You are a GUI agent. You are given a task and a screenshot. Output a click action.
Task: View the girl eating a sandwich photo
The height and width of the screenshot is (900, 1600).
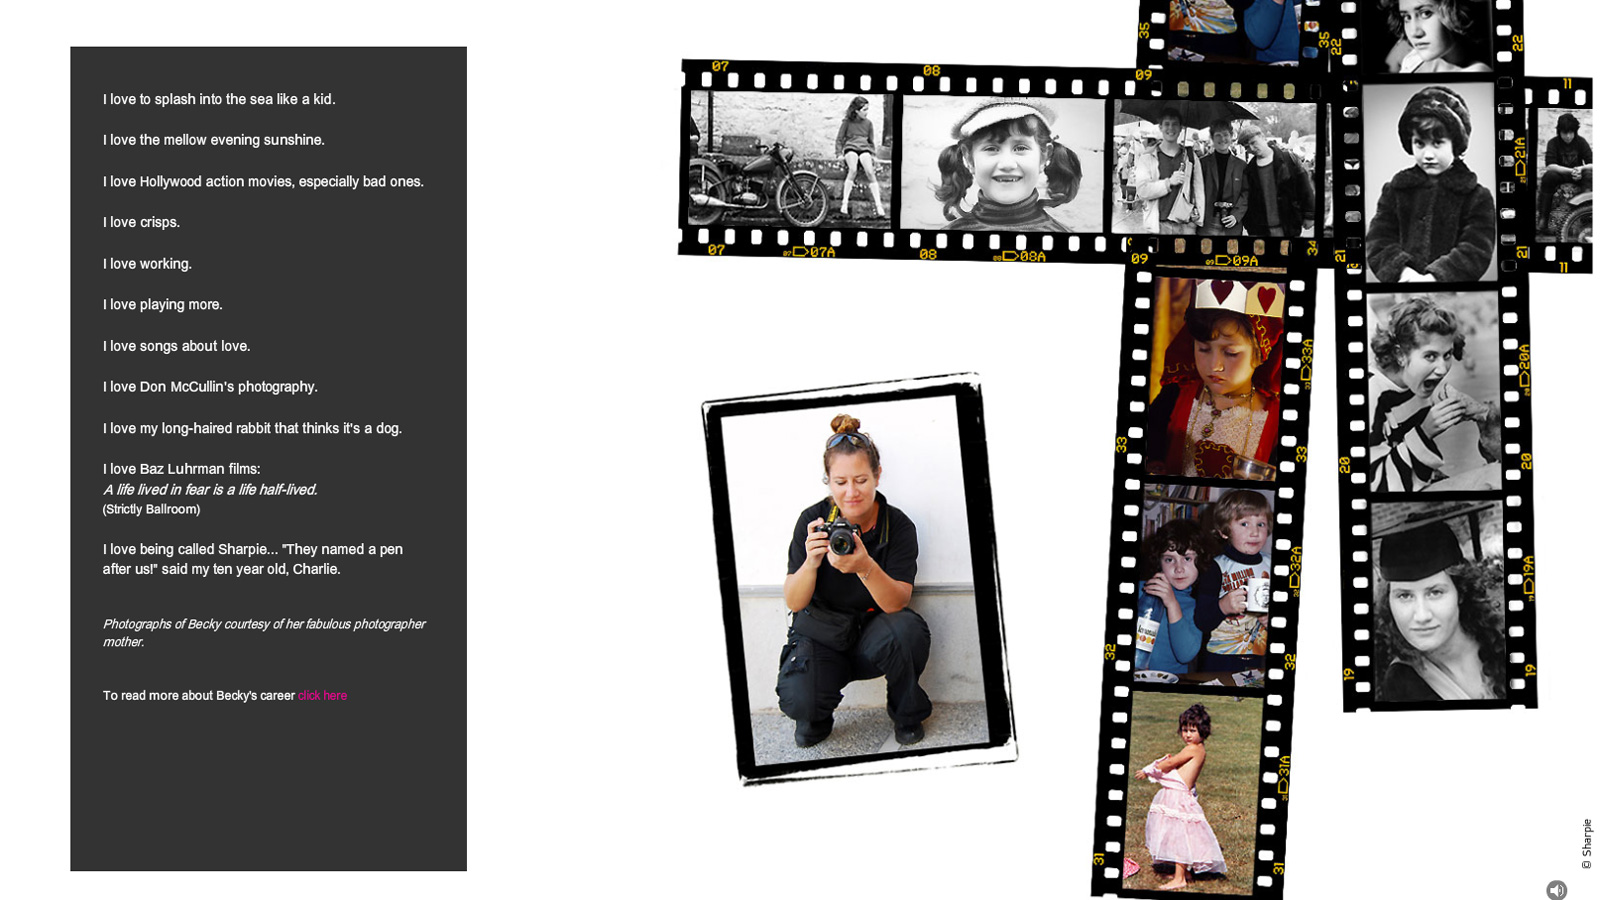1434,392
